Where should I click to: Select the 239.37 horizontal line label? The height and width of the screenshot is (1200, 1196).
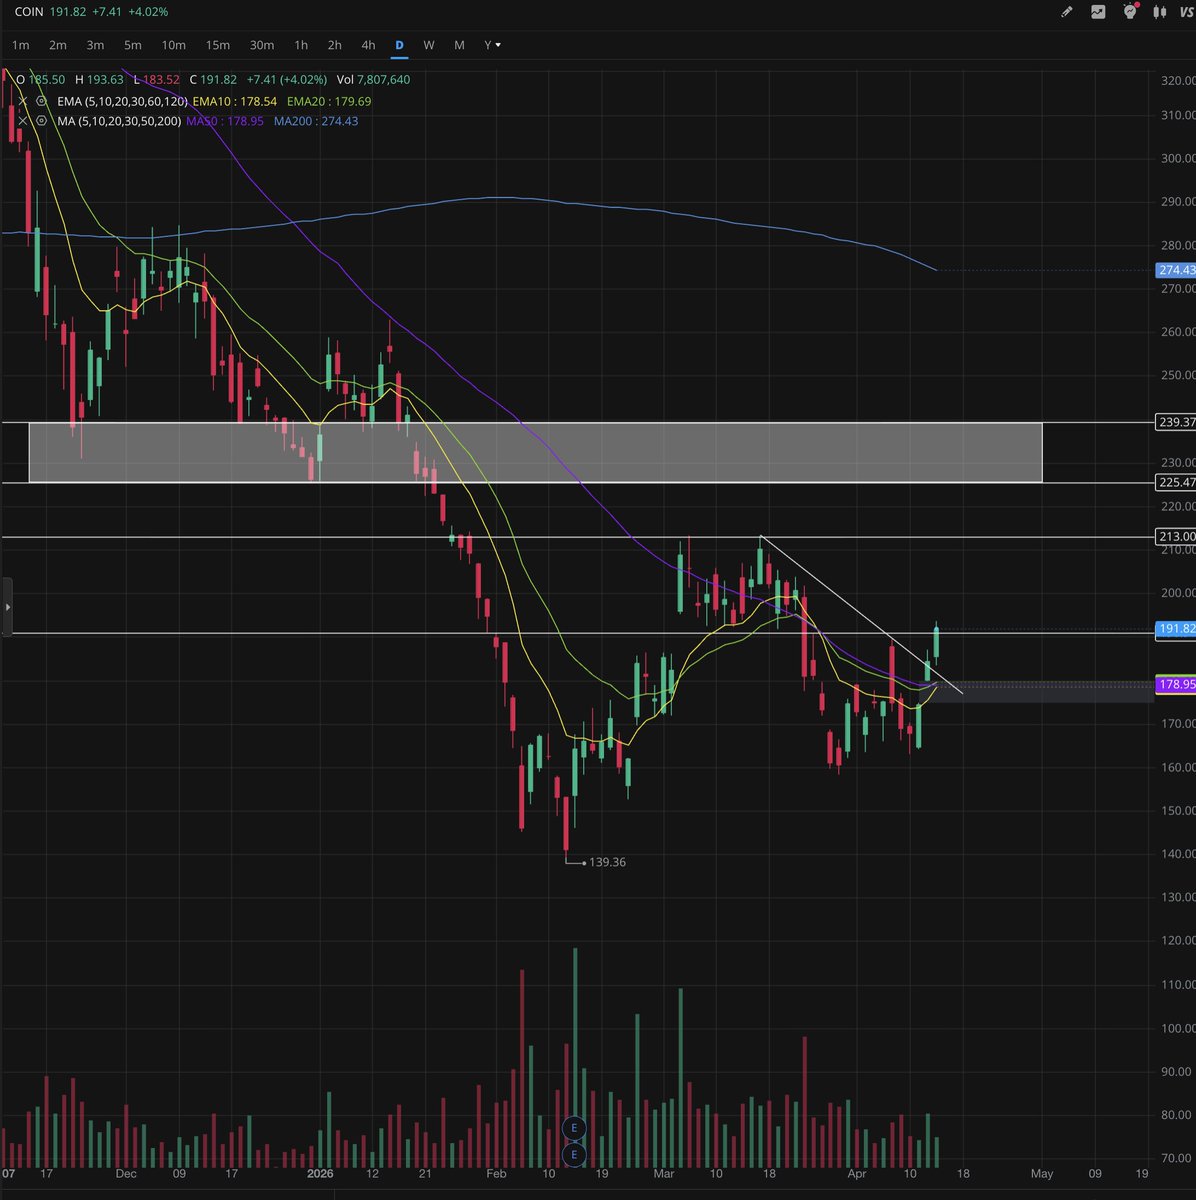1176,422
